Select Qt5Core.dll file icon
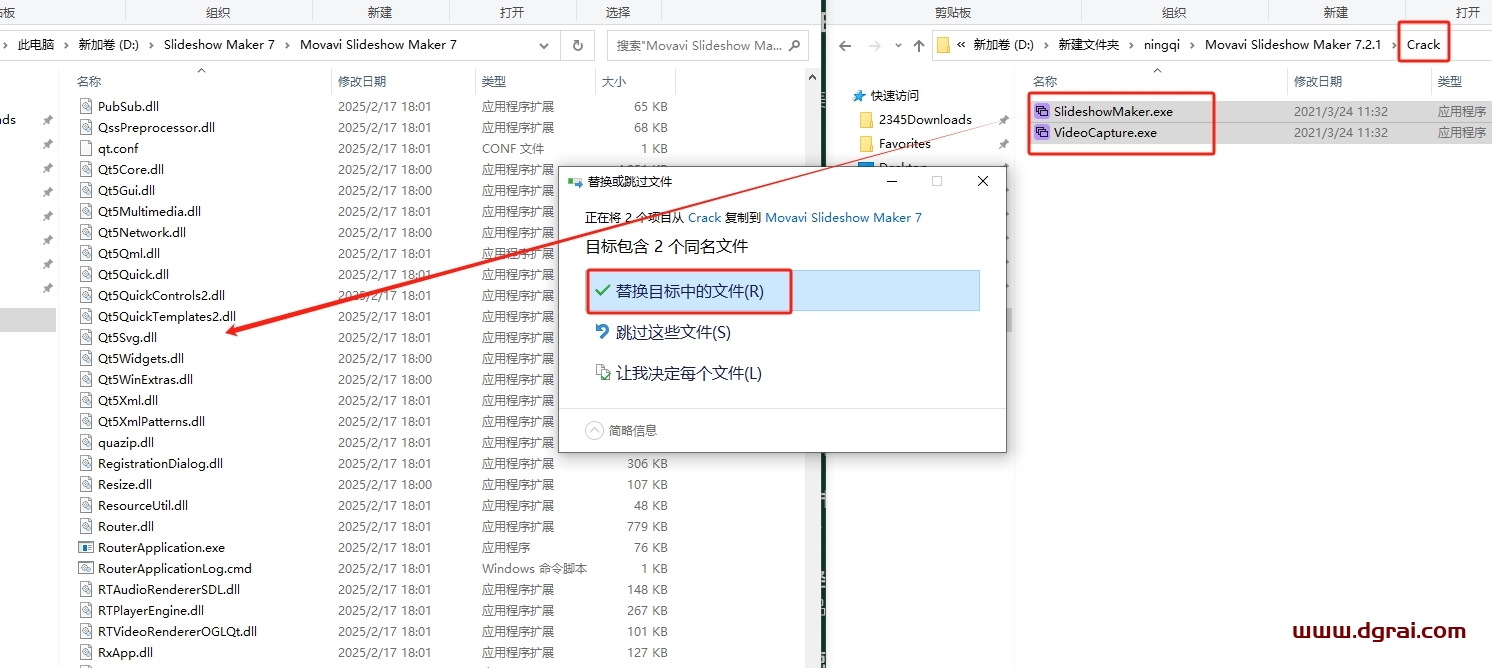The width and height of the screenshot is (1492, 668). pyautogui.click(x=86, y=169)
